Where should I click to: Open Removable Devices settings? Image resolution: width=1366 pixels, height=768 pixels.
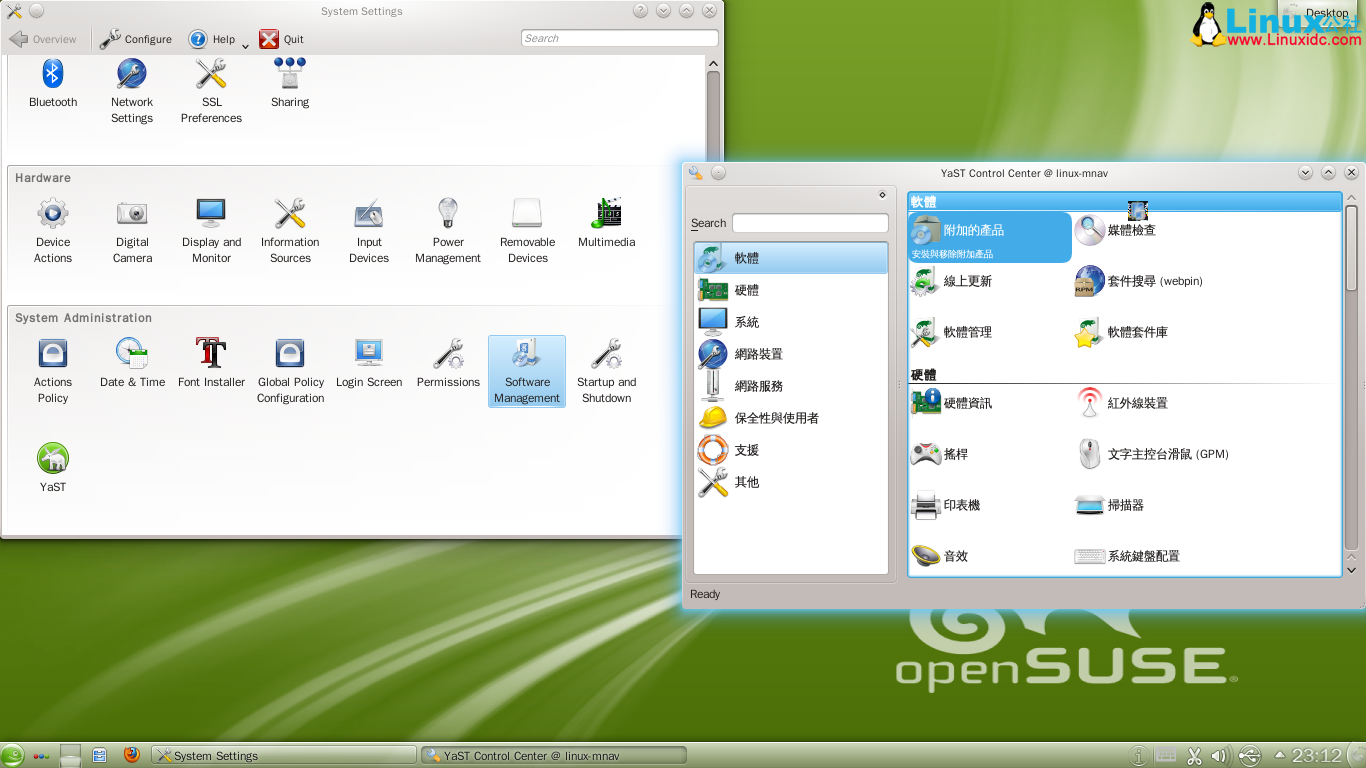coord(527,231)
